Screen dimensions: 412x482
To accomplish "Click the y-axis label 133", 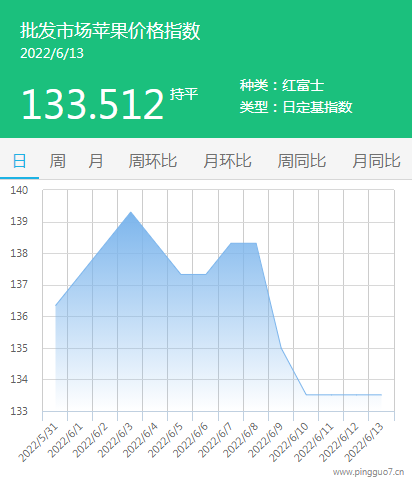I will (x=19, y=411).
